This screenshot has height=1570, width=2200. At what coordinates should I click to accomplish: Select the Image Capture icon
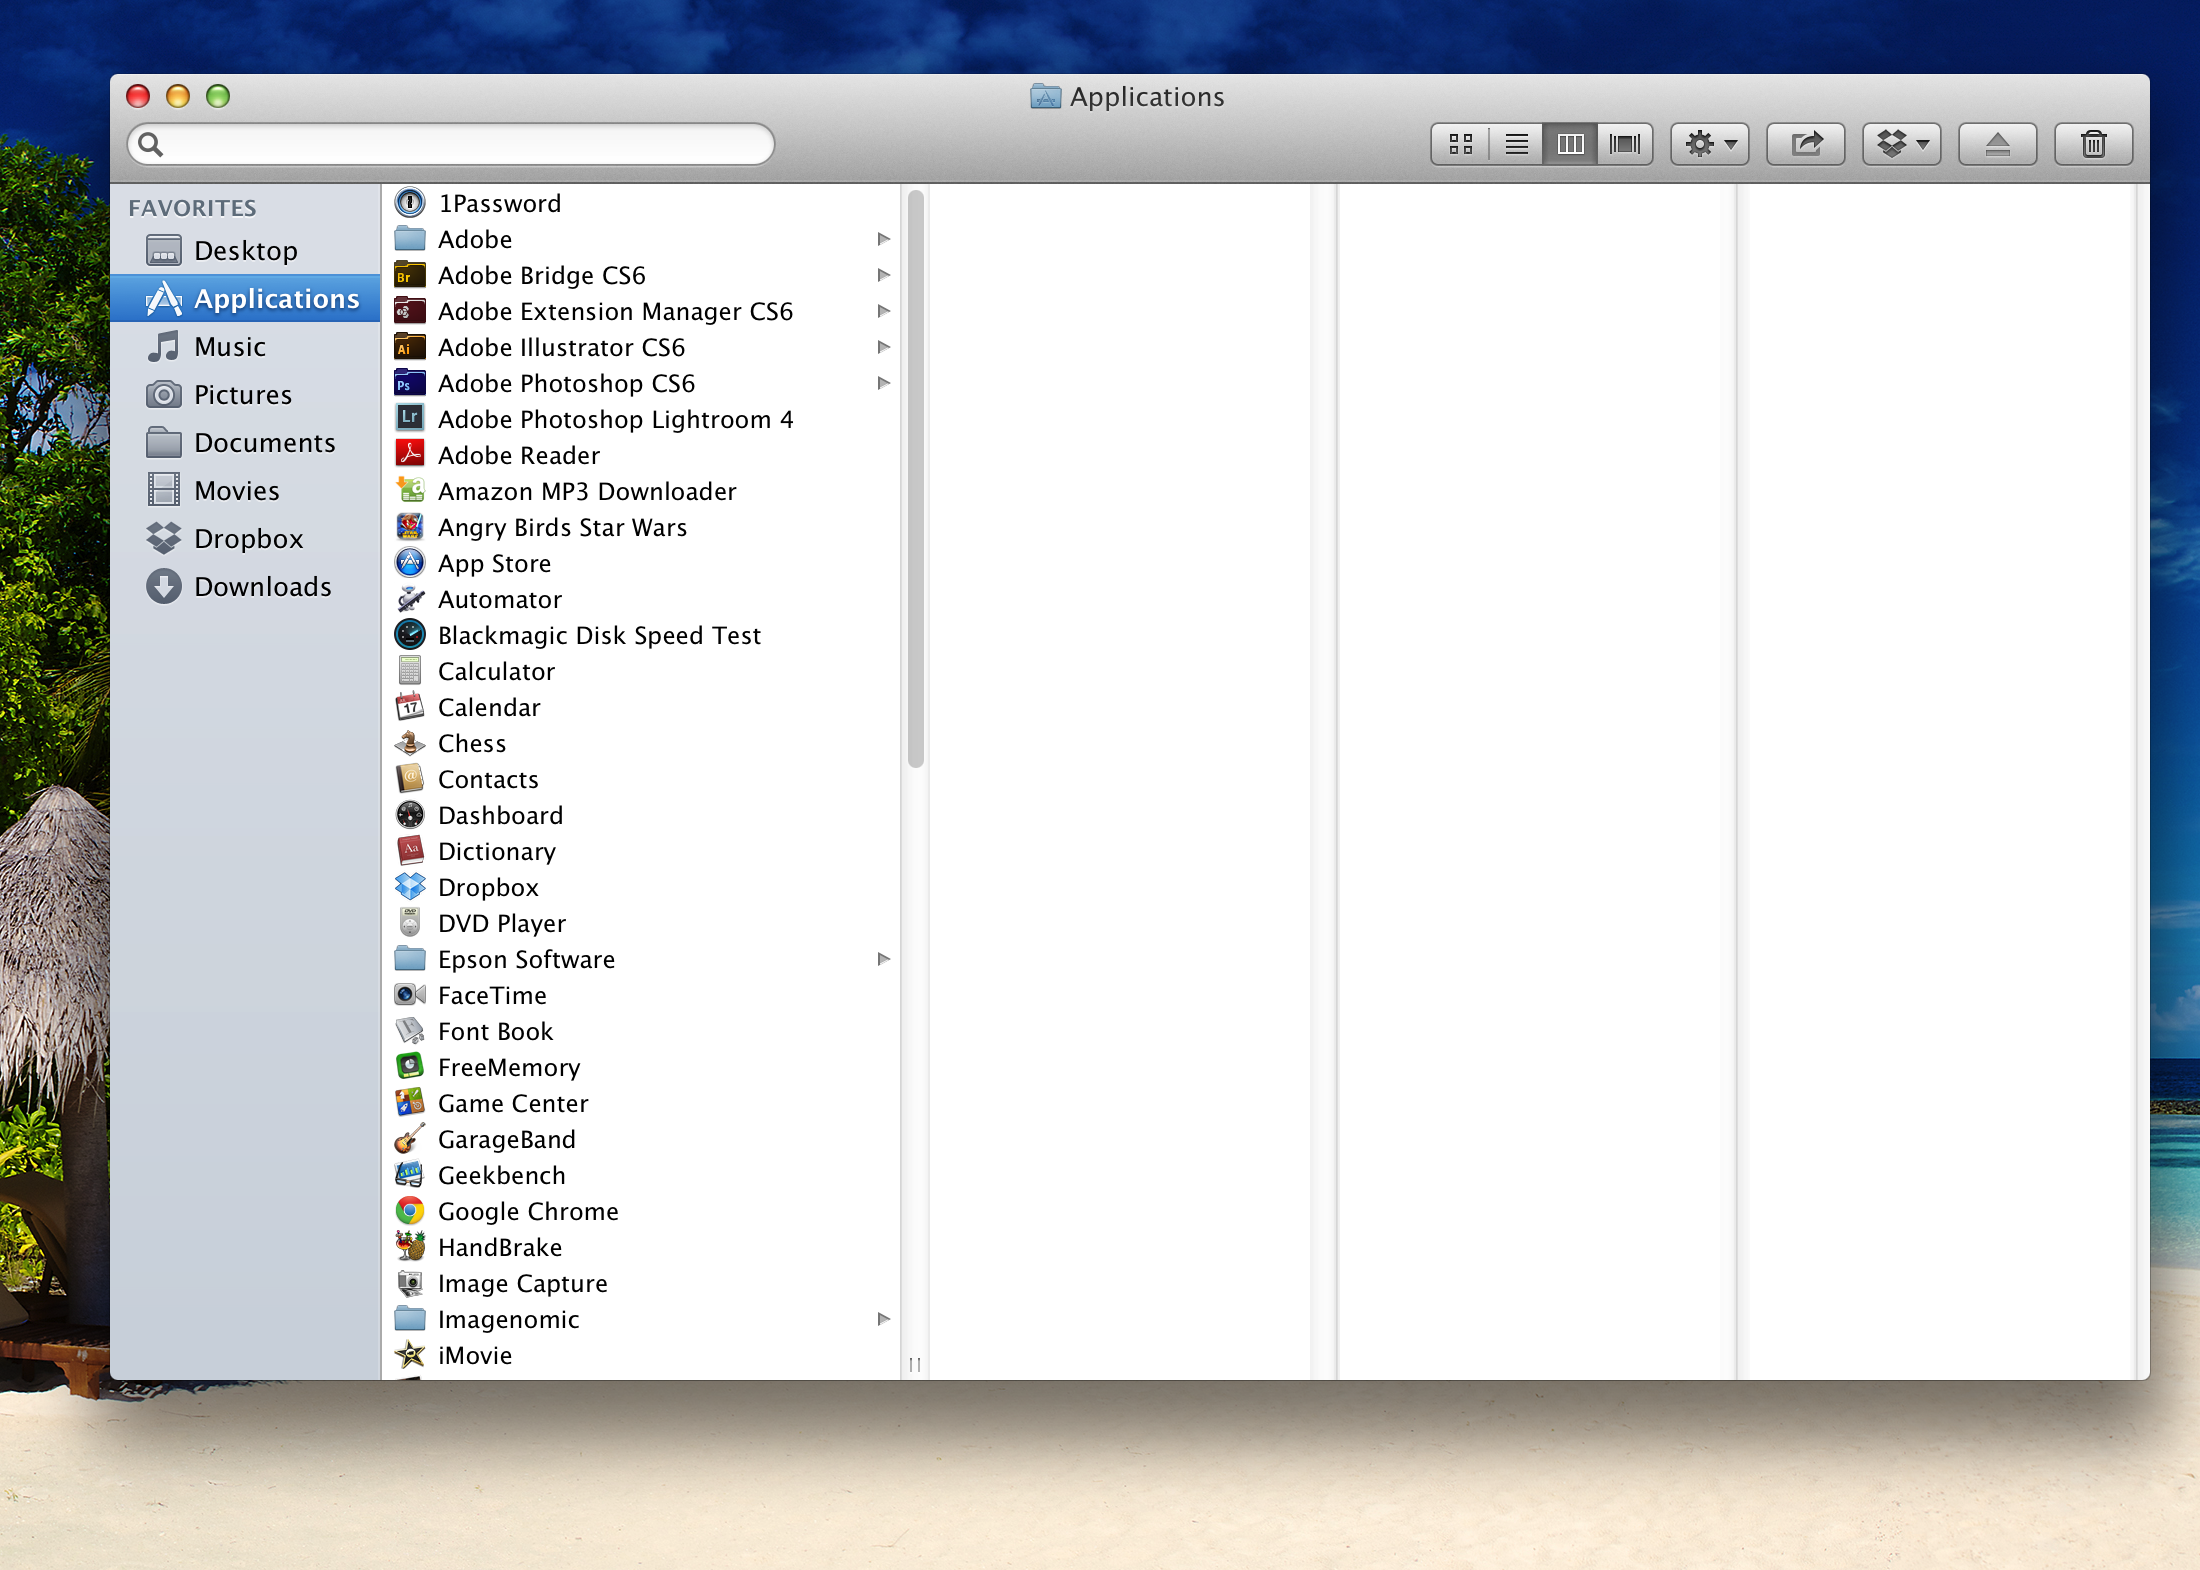point(410,1282)
